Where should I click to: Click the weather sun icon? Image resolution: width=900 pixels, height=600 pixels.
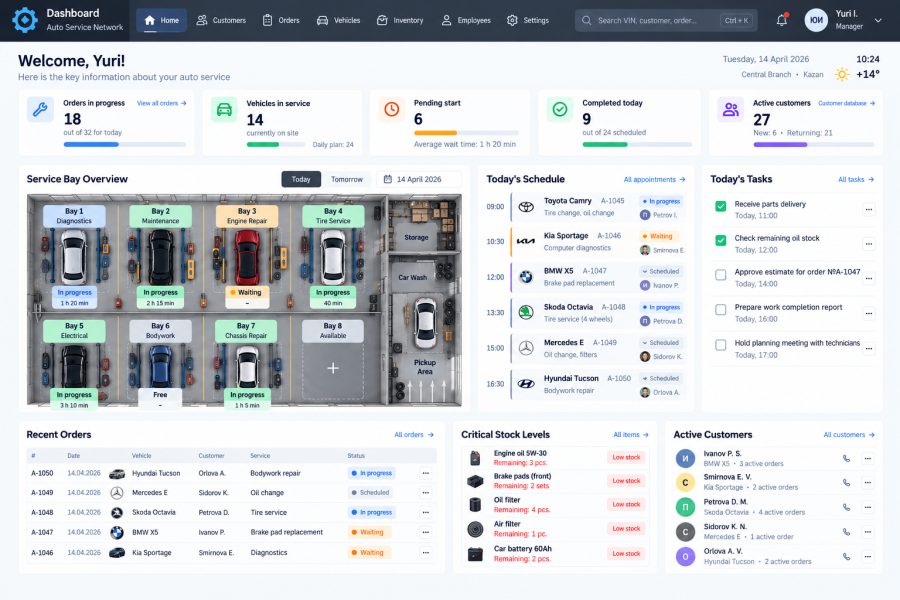click(x=842, y=74)
